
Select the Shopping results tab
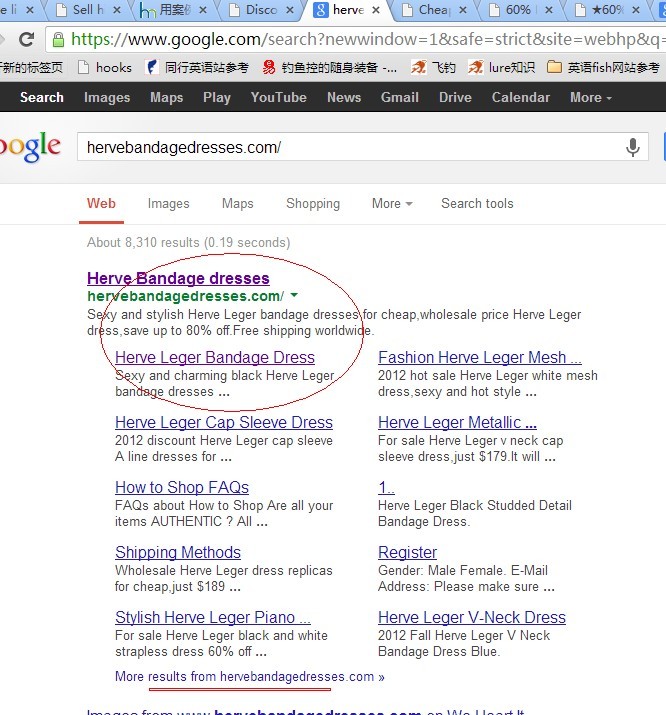(313, 203)
